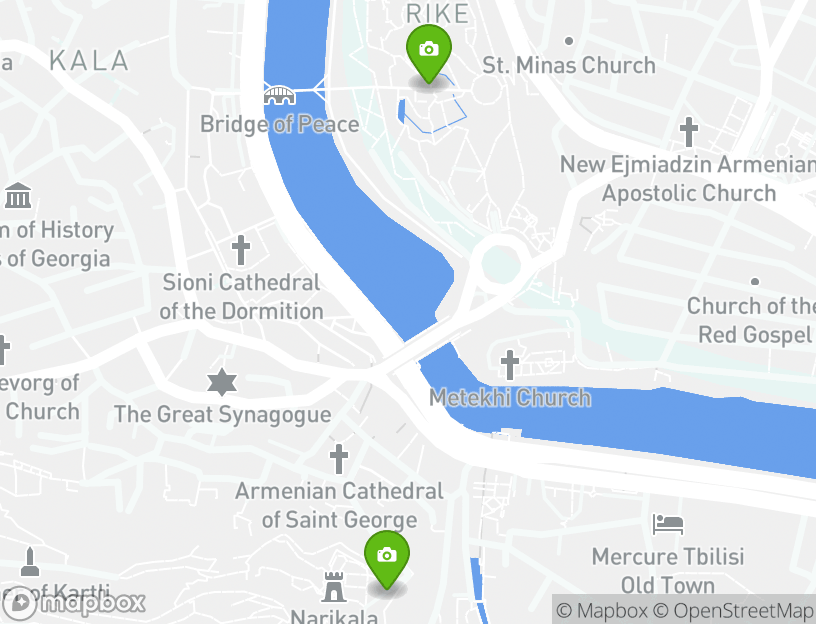Select Armenian Cathedral of Saint George cross icon
Screen dimensions: 816x624
(338, 459)
